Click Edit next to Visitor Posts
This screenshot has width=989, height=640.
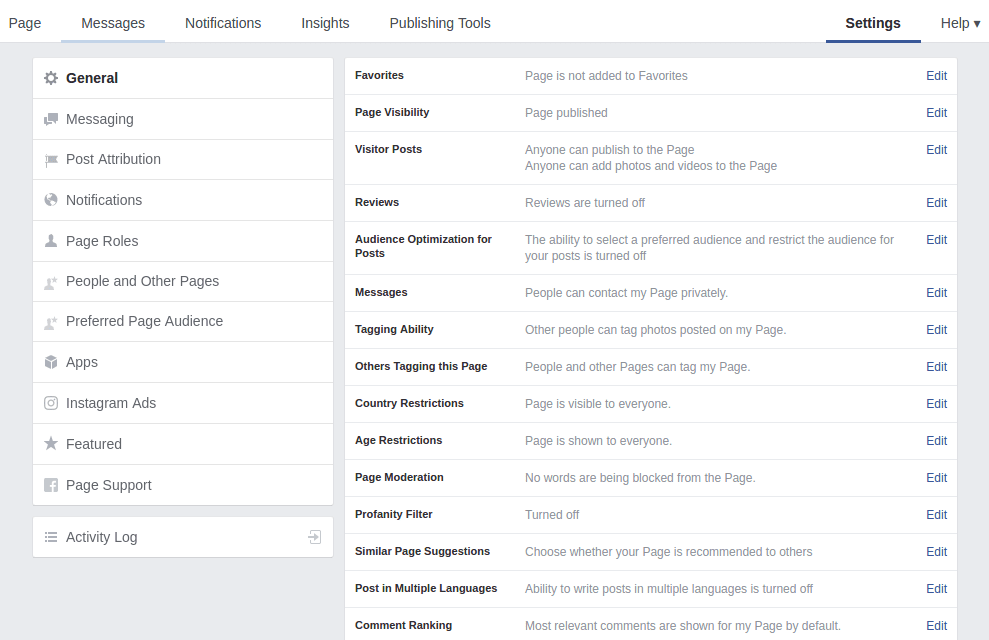point(936,150)
